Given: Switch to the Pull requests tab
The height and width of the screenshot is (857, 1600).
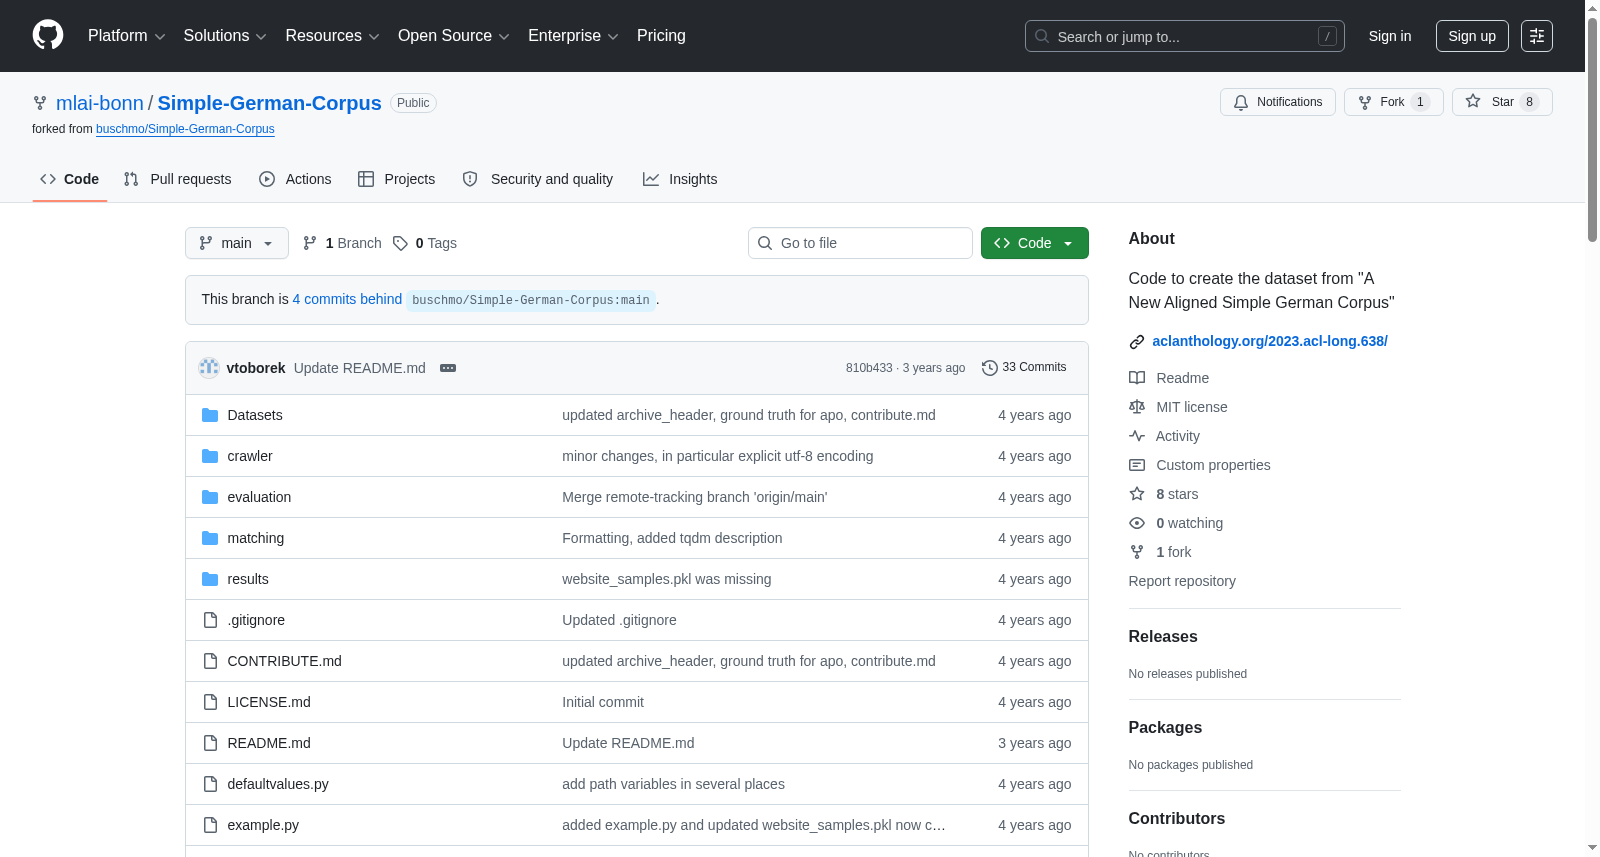Looking at the screenshot, I should (x=178, y=179).
